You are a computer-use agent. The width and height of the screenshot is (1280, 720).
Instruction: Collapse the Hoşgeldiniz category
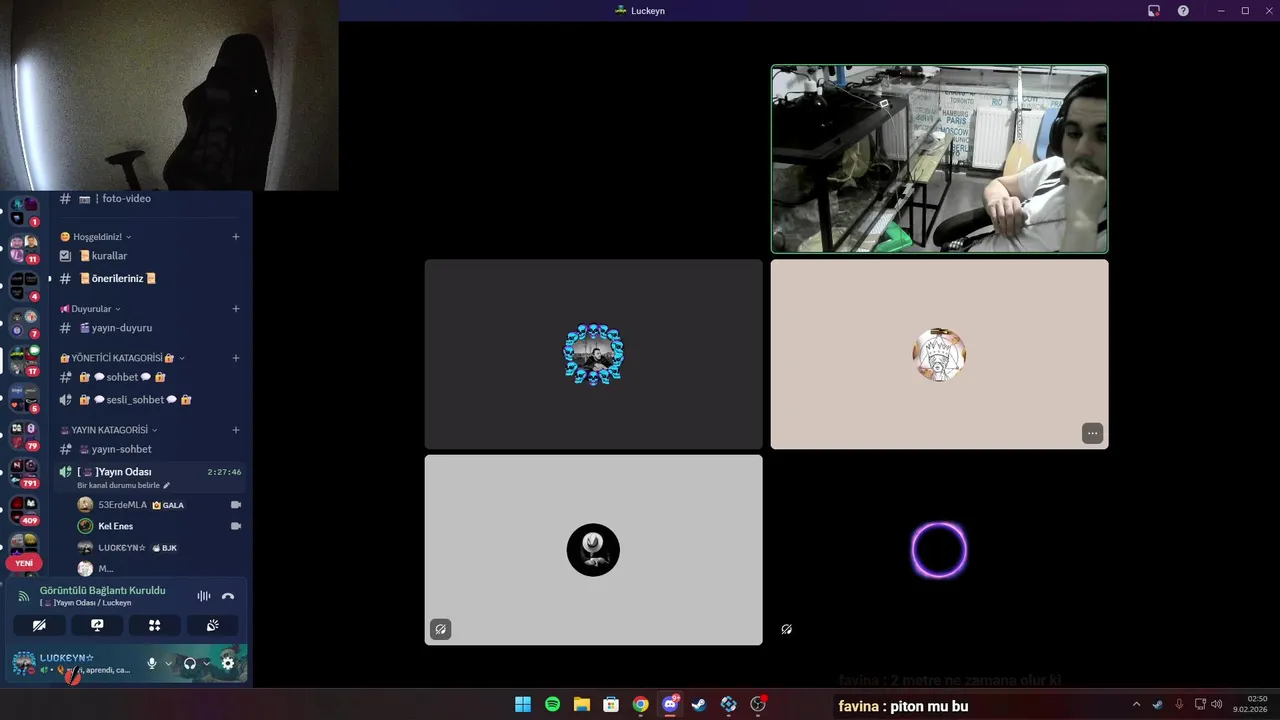click(97, 237)
